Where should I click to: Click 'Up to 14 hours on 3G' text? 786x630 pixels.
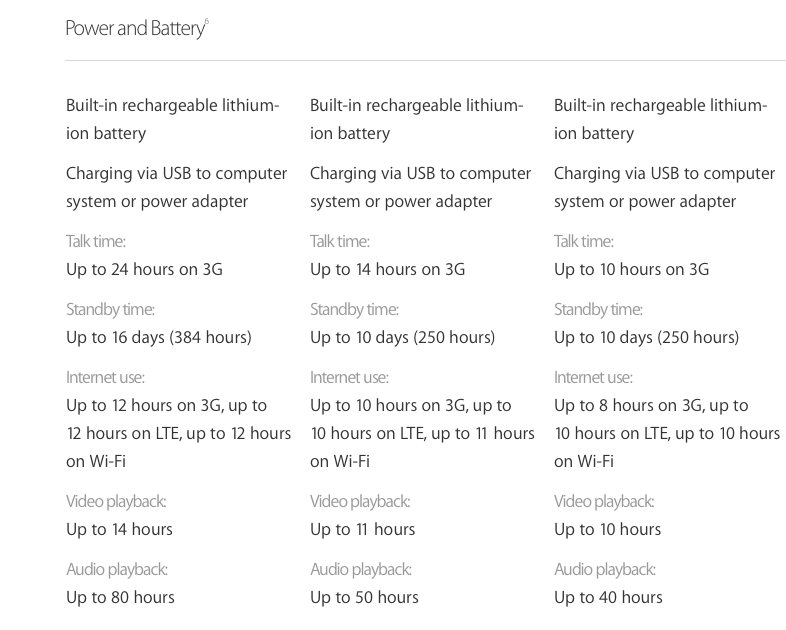[388, 269]
